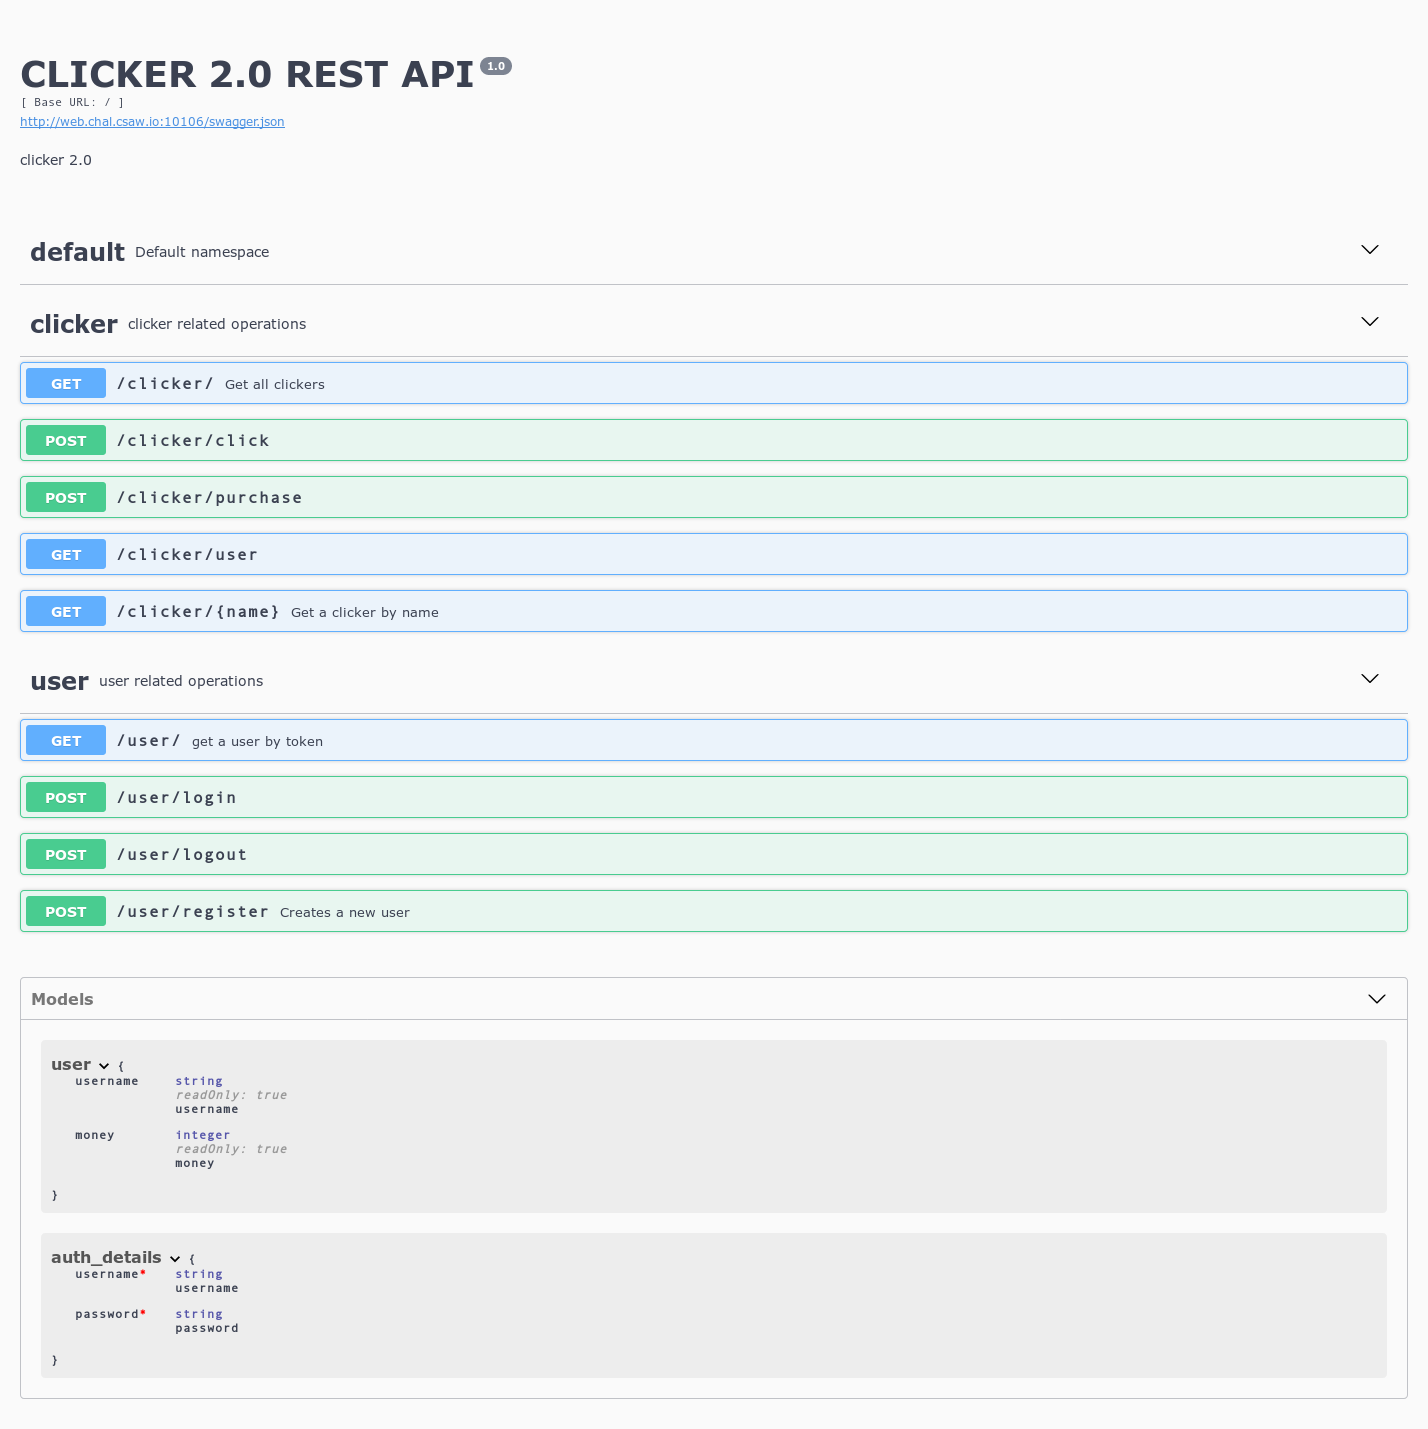Click the POST badge on /user/login
Screen dimensions: 1428x1429
pyautogui.click(x=65, y=797)
